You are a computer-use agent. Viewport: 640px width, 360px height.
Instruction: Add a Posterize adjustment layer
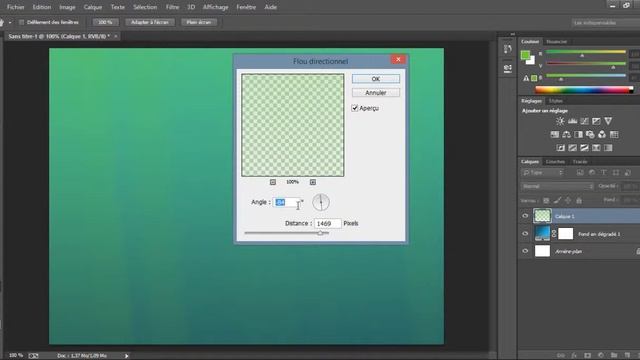(x=573, y=148)
